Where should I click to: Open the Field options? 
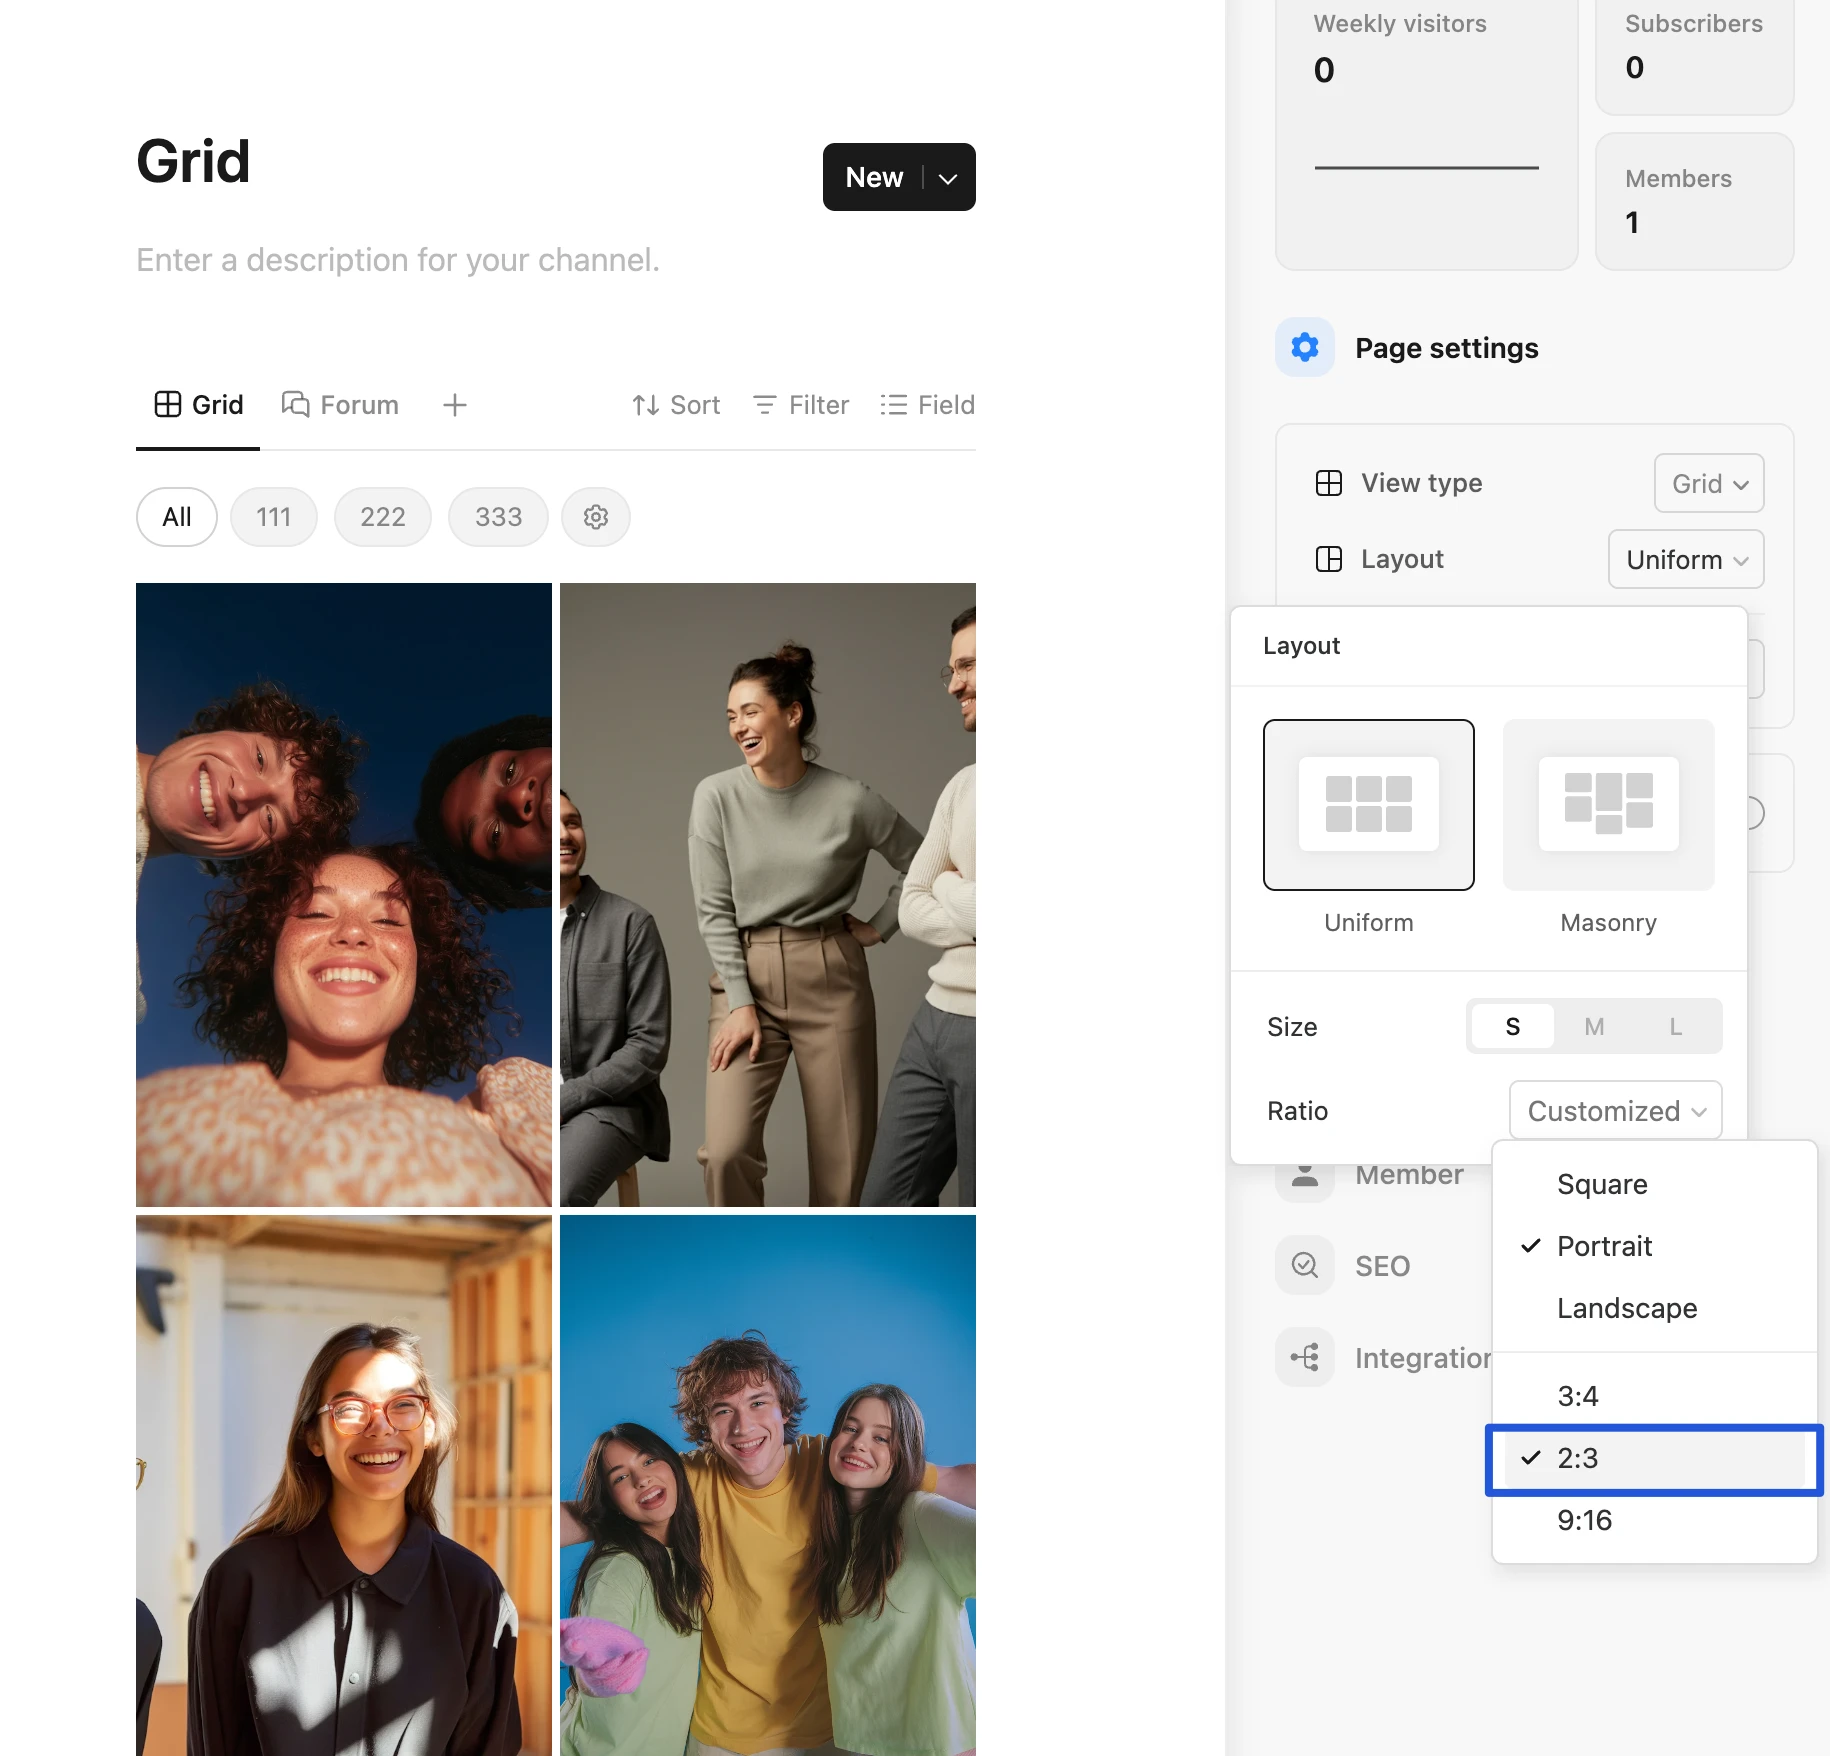pyautogui.click(x=927, y=405)
